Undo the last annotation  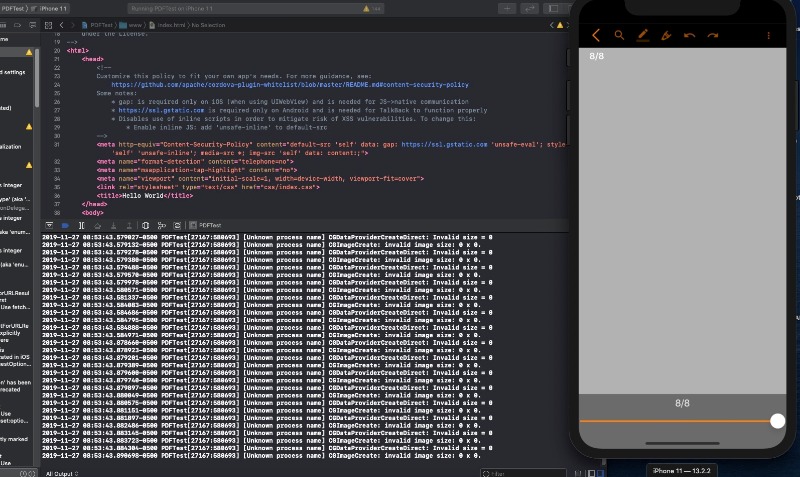689,35
